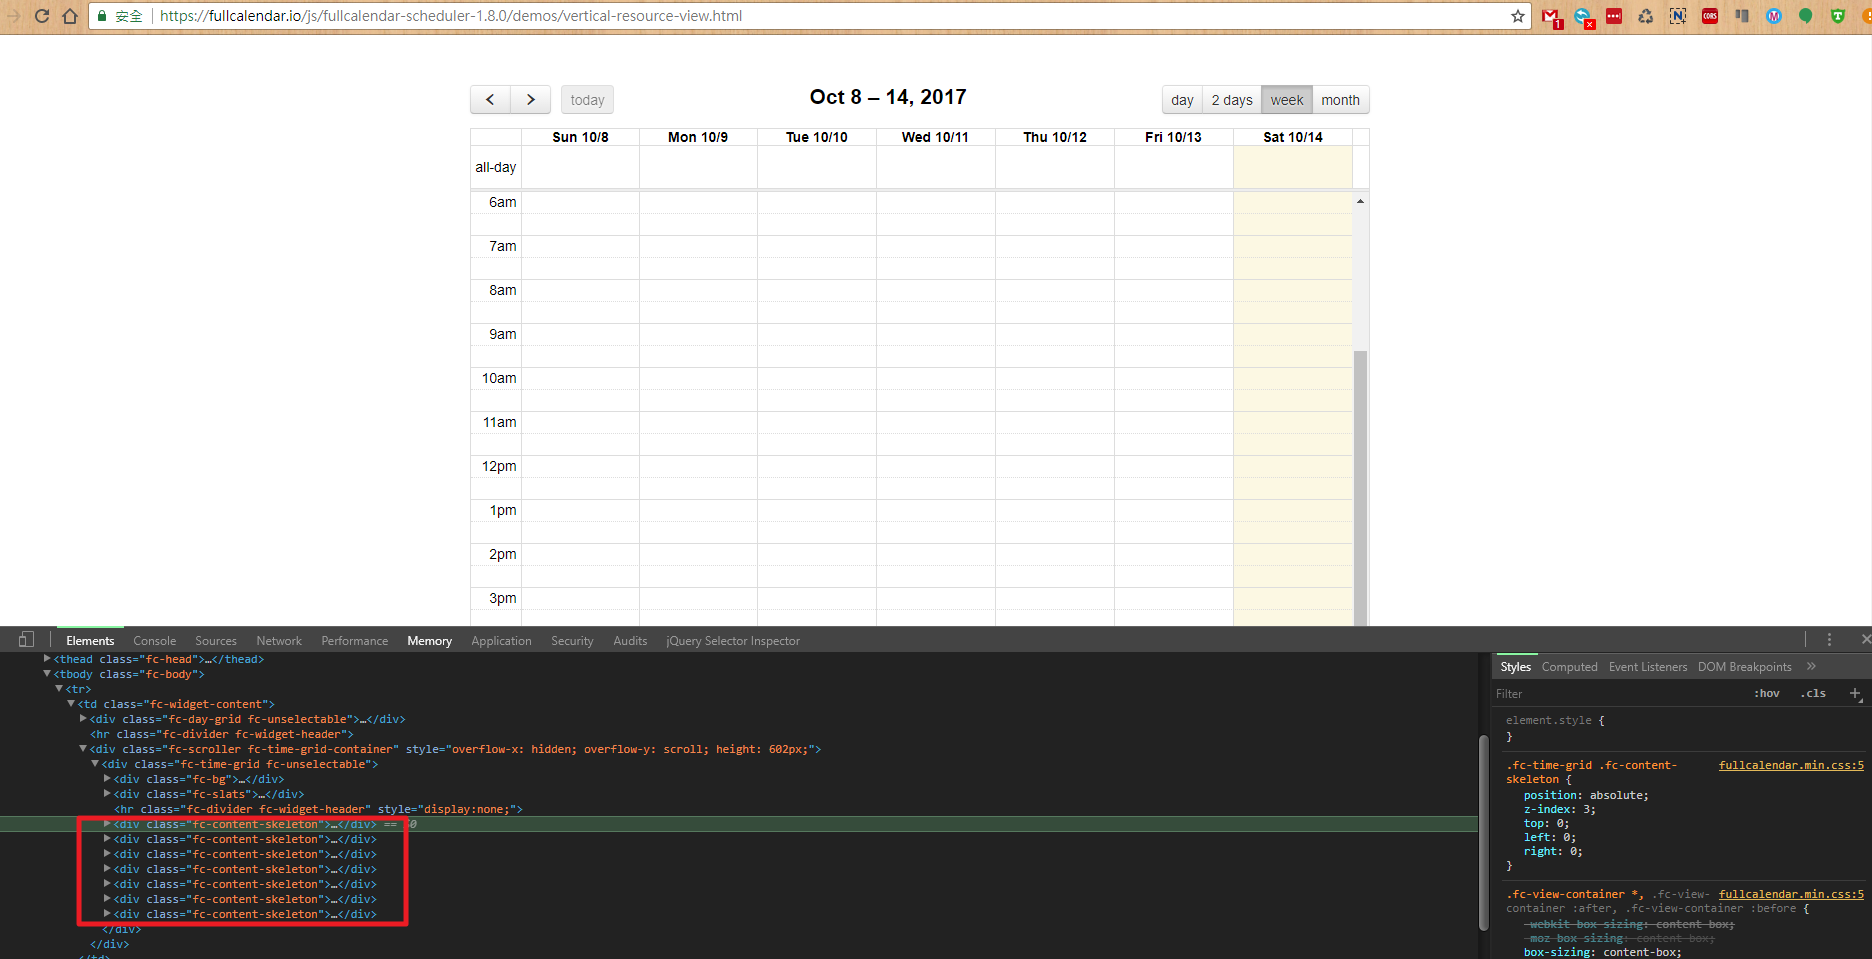
Task: Switch to the Computed styles tab
Action: 1569,667
